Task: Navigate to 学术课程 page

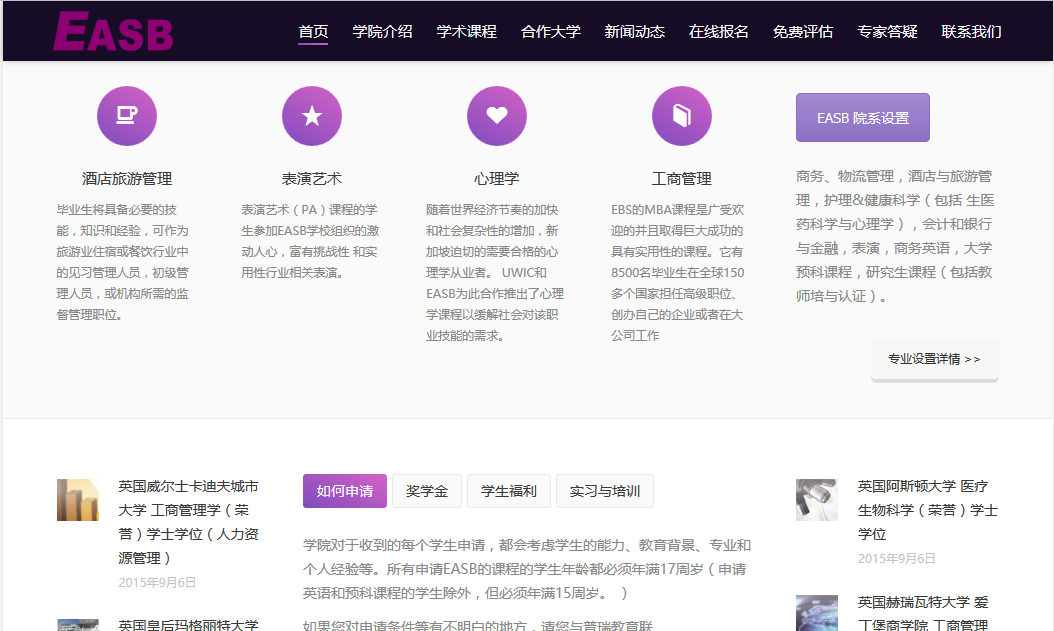Action: point(466,31)
